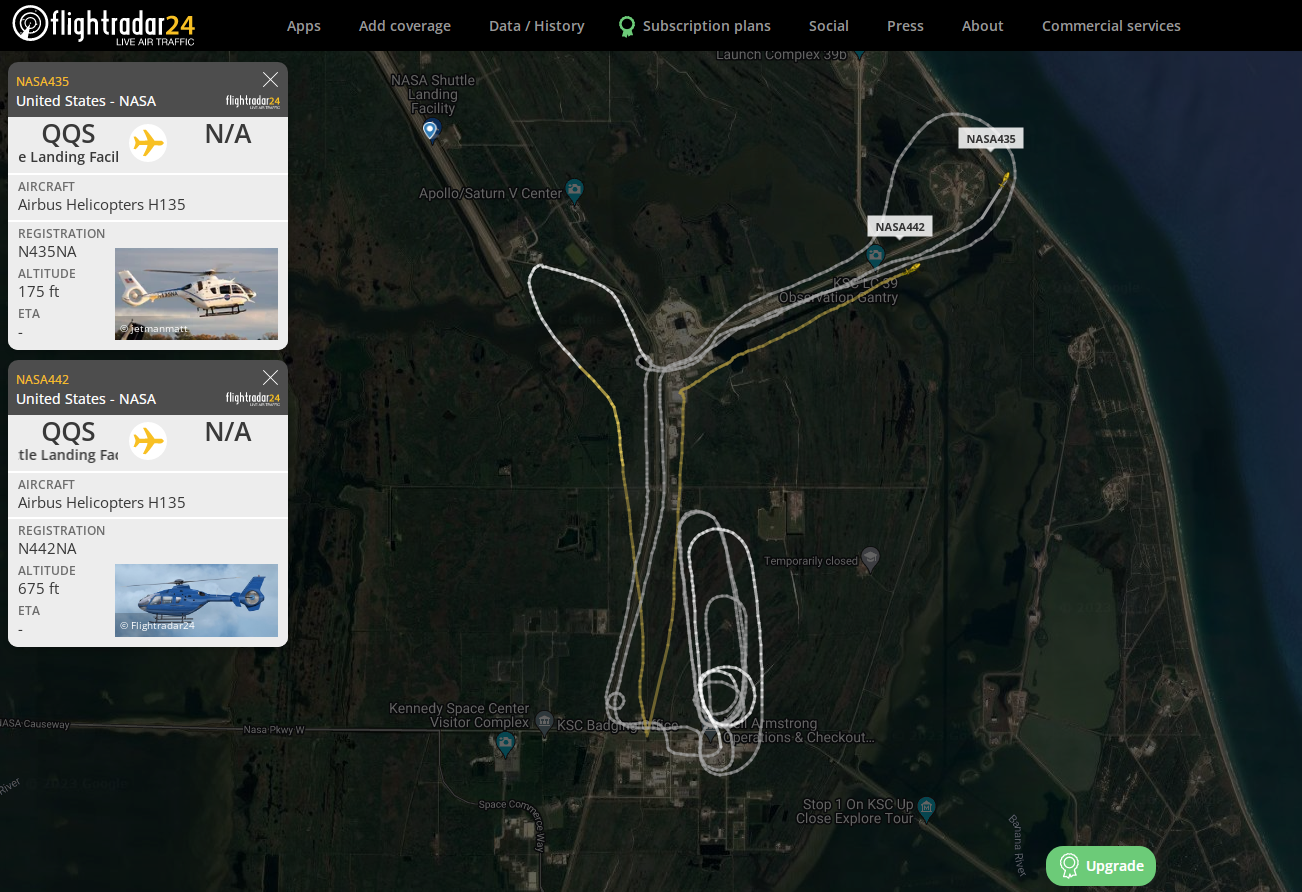Click Stop 1 On KSC tour marker
The width and height of the screenshot is (1302, 892).
[x=926, y=806]
